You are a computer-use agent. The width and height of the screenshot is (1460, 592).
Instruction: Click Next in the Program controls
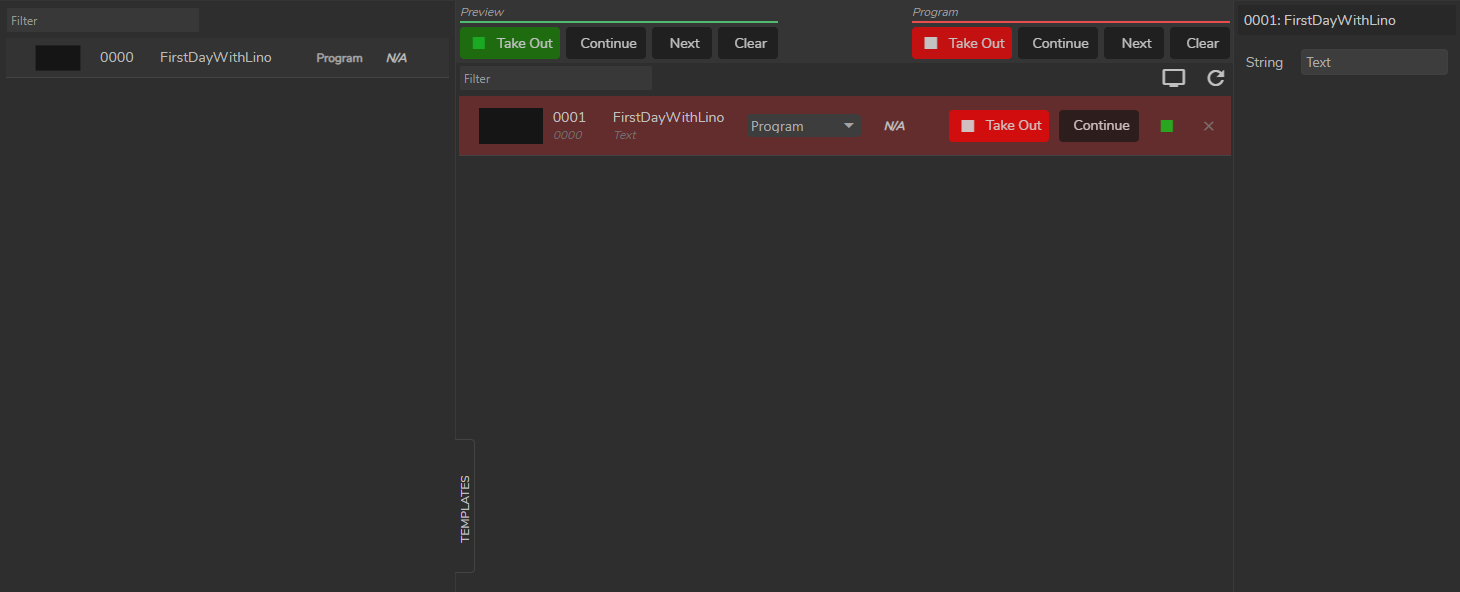[x=1136, y=43]
